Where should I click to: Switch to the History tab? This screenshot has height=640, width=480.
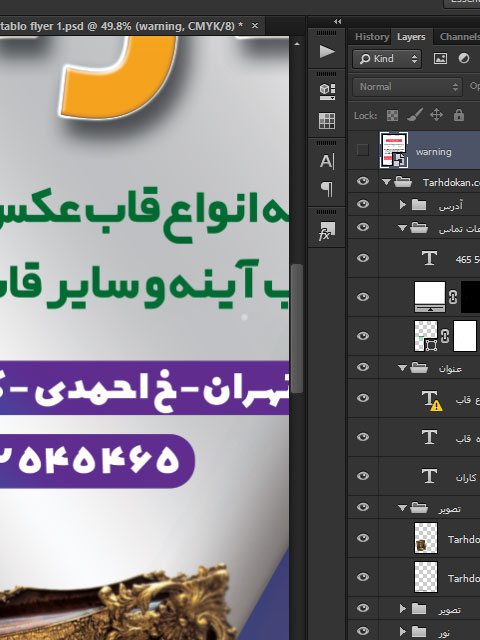pyautogui.click(x=371, y=37)
